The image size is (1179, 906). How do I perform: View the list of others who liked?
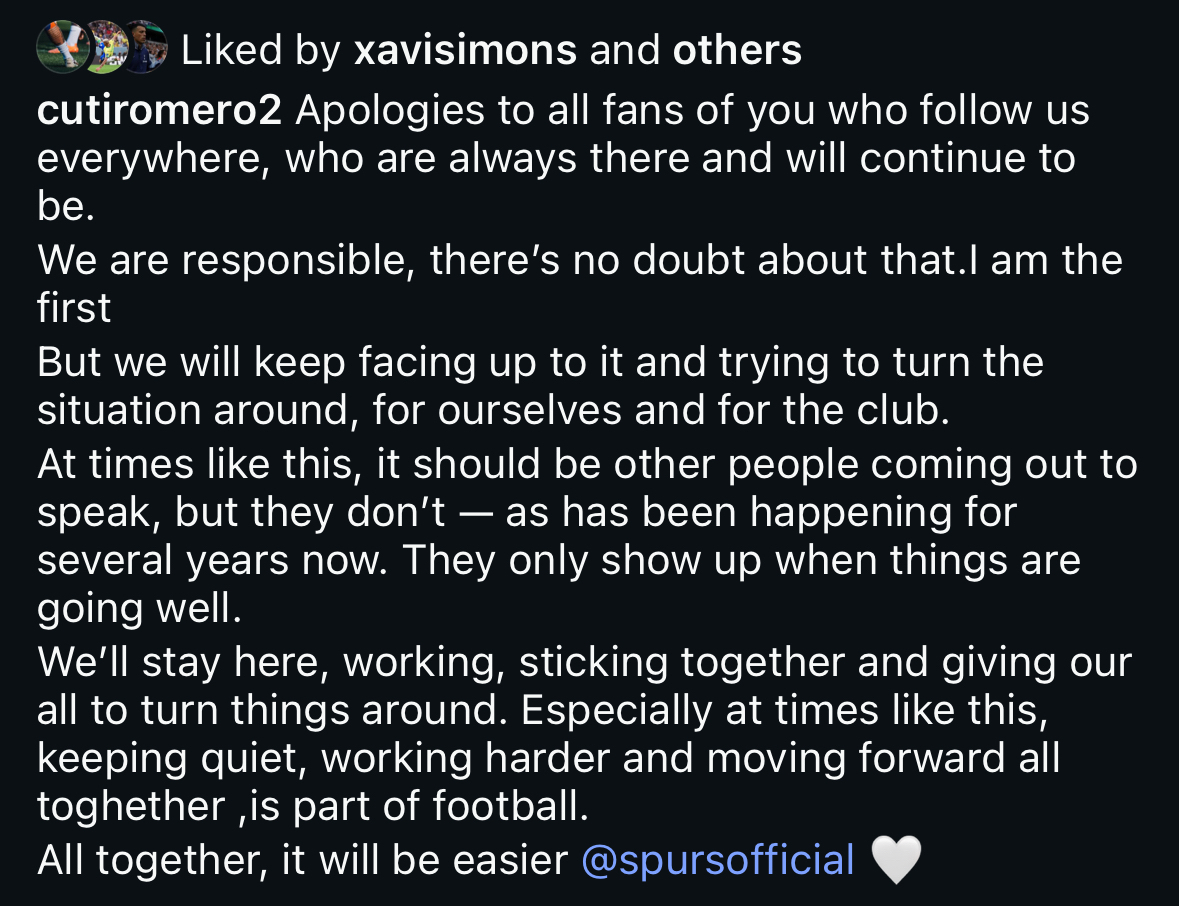[x=737, y=49]
